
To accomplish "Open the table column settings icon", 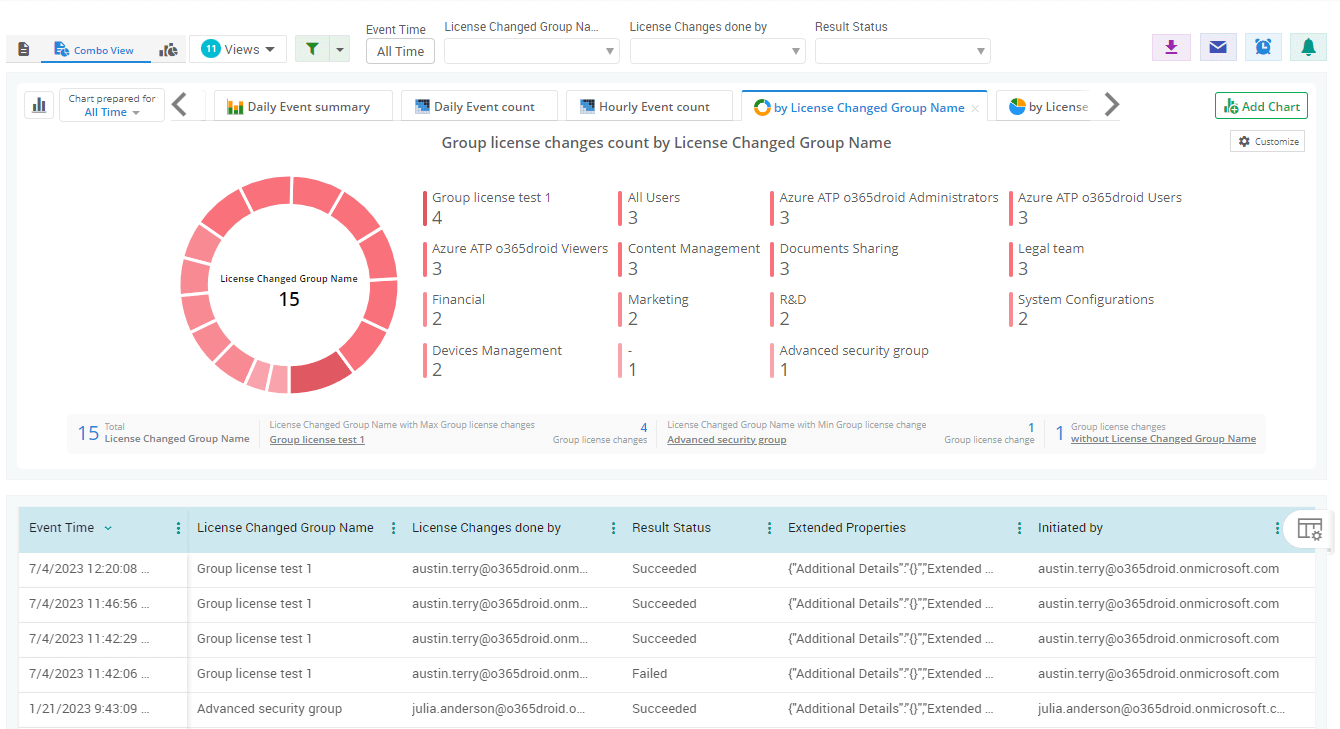I will 1309,529.
